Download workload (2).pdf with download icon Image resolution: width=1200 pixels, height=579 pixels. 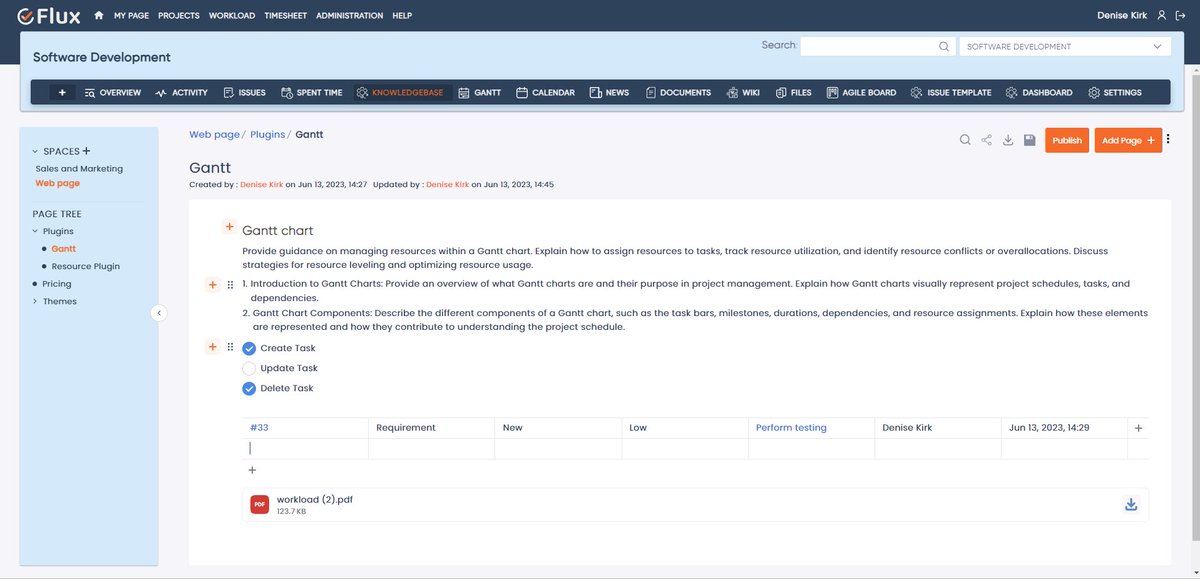coord(1131,504)
